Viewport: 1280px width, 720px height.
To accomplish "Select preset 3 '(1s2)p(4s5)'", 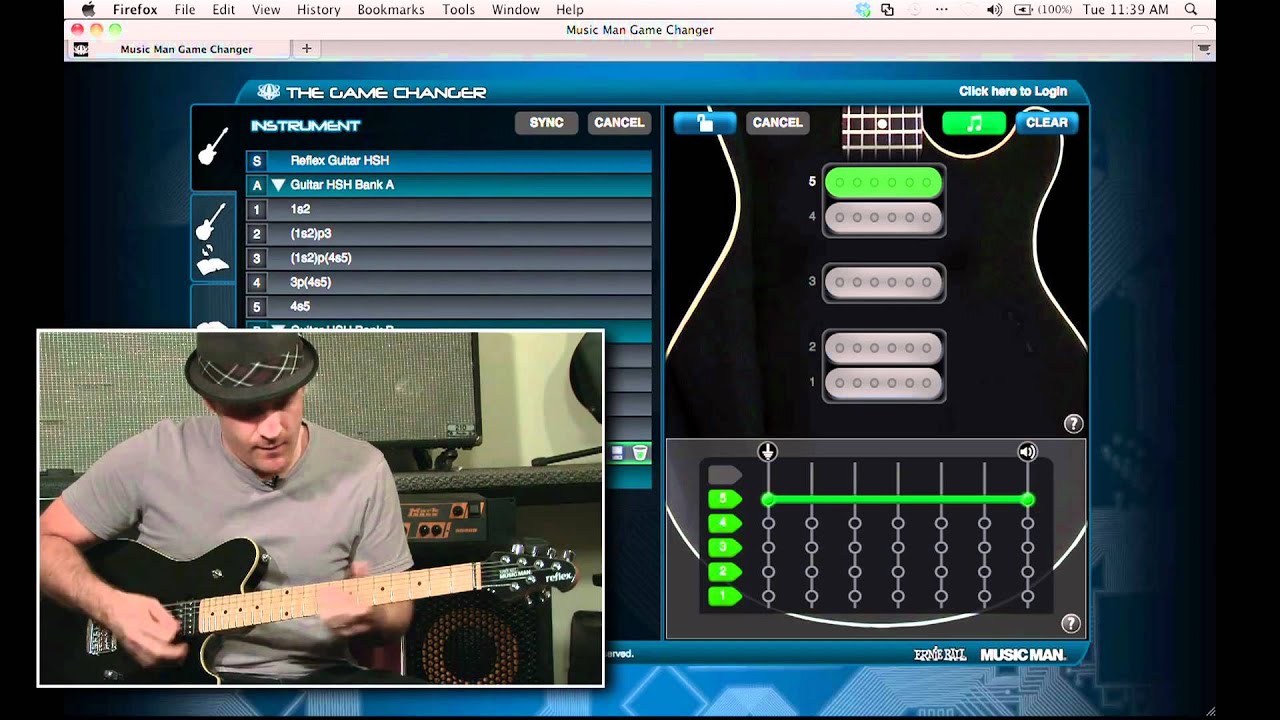I will pyautogui.click(x=449, y=258).
